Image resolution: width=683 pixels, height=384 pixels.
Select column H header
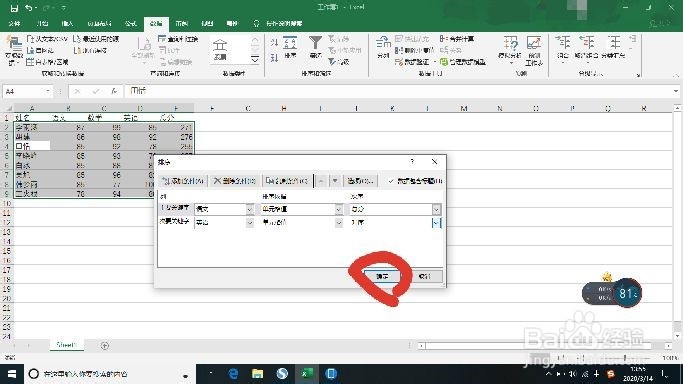click(x=284, y=108)
